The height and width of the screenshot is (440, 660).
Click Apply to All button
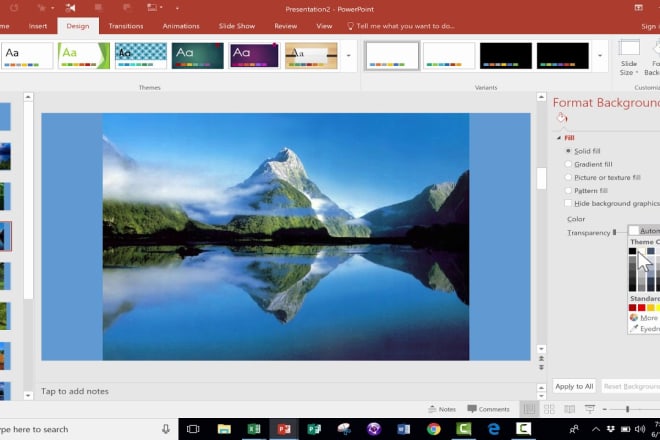tap(574, 386)
